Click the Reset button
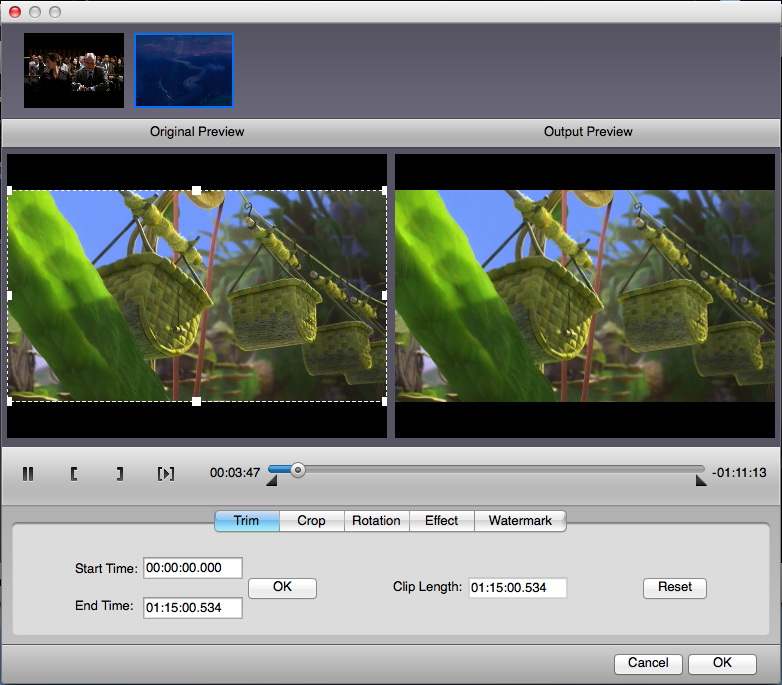The width and height of the screenshot is (782, 685). [x=675, y=588]
